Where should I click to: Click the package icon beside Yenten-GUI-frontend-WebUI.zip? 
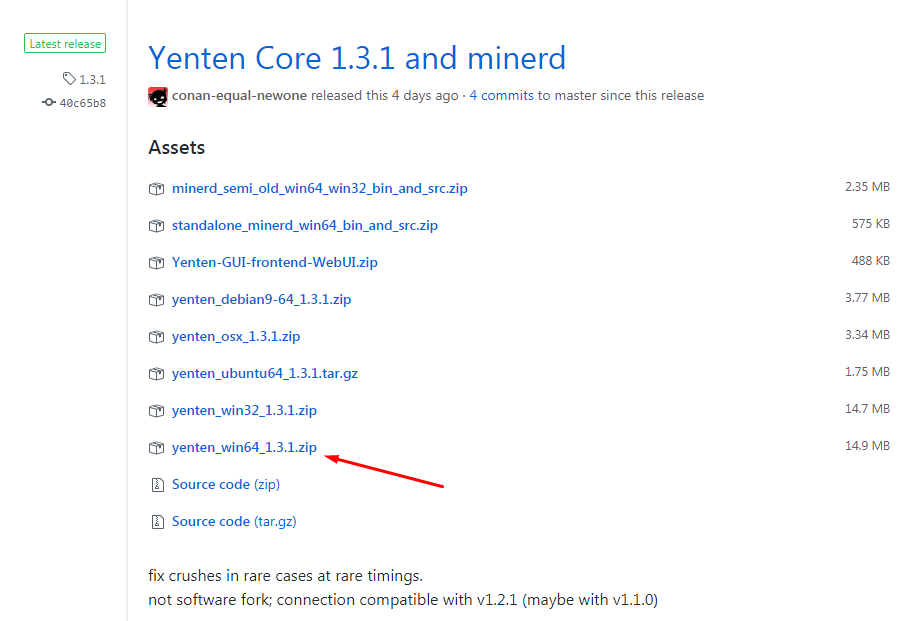[156, 262]
